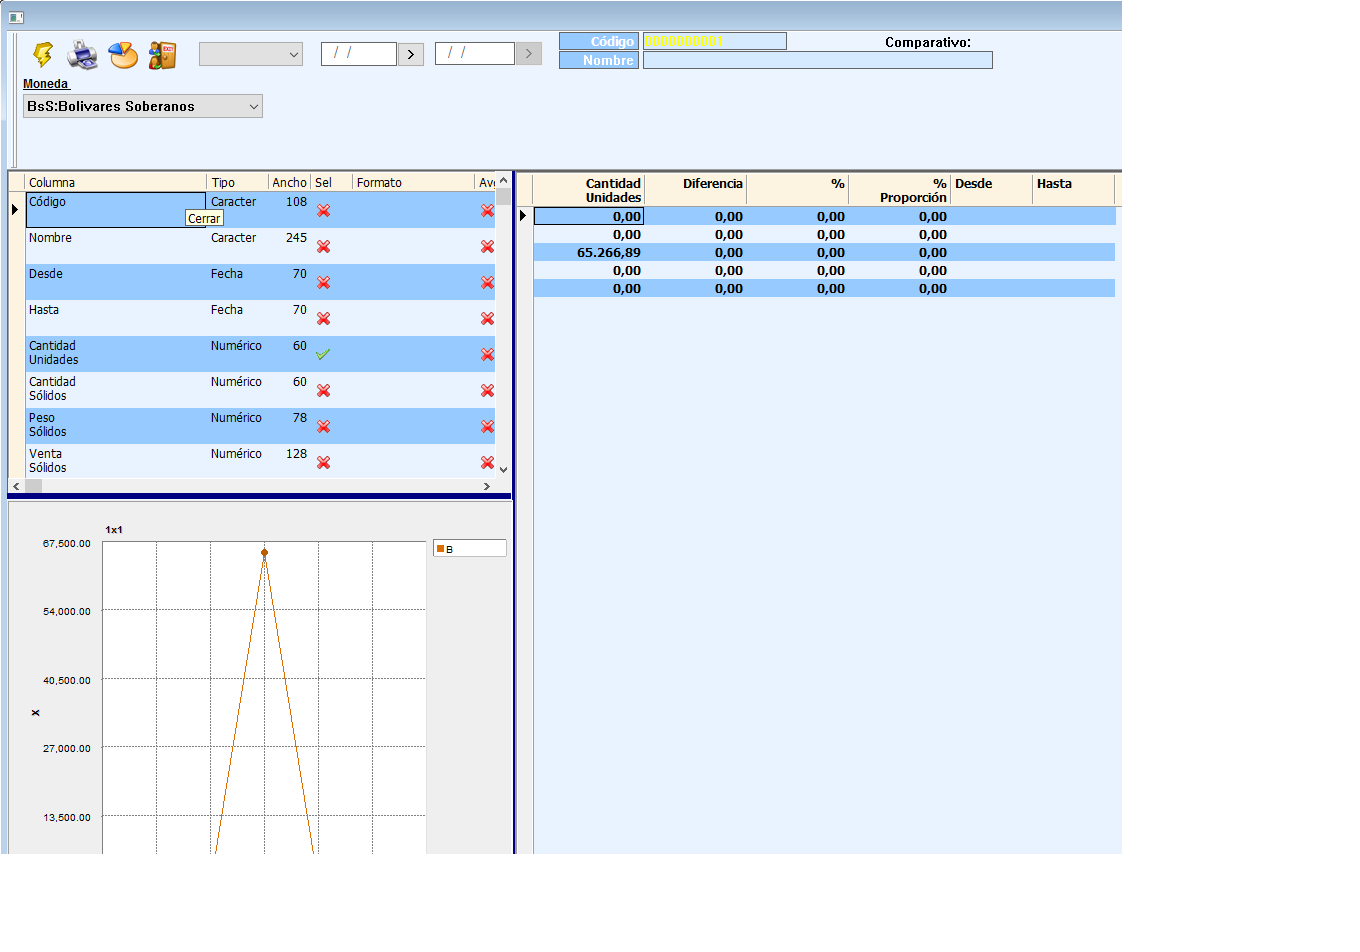This screenshot has height=952, width=1360.
Task: Click the arrow button after the first date field
Action: (411, 54)
